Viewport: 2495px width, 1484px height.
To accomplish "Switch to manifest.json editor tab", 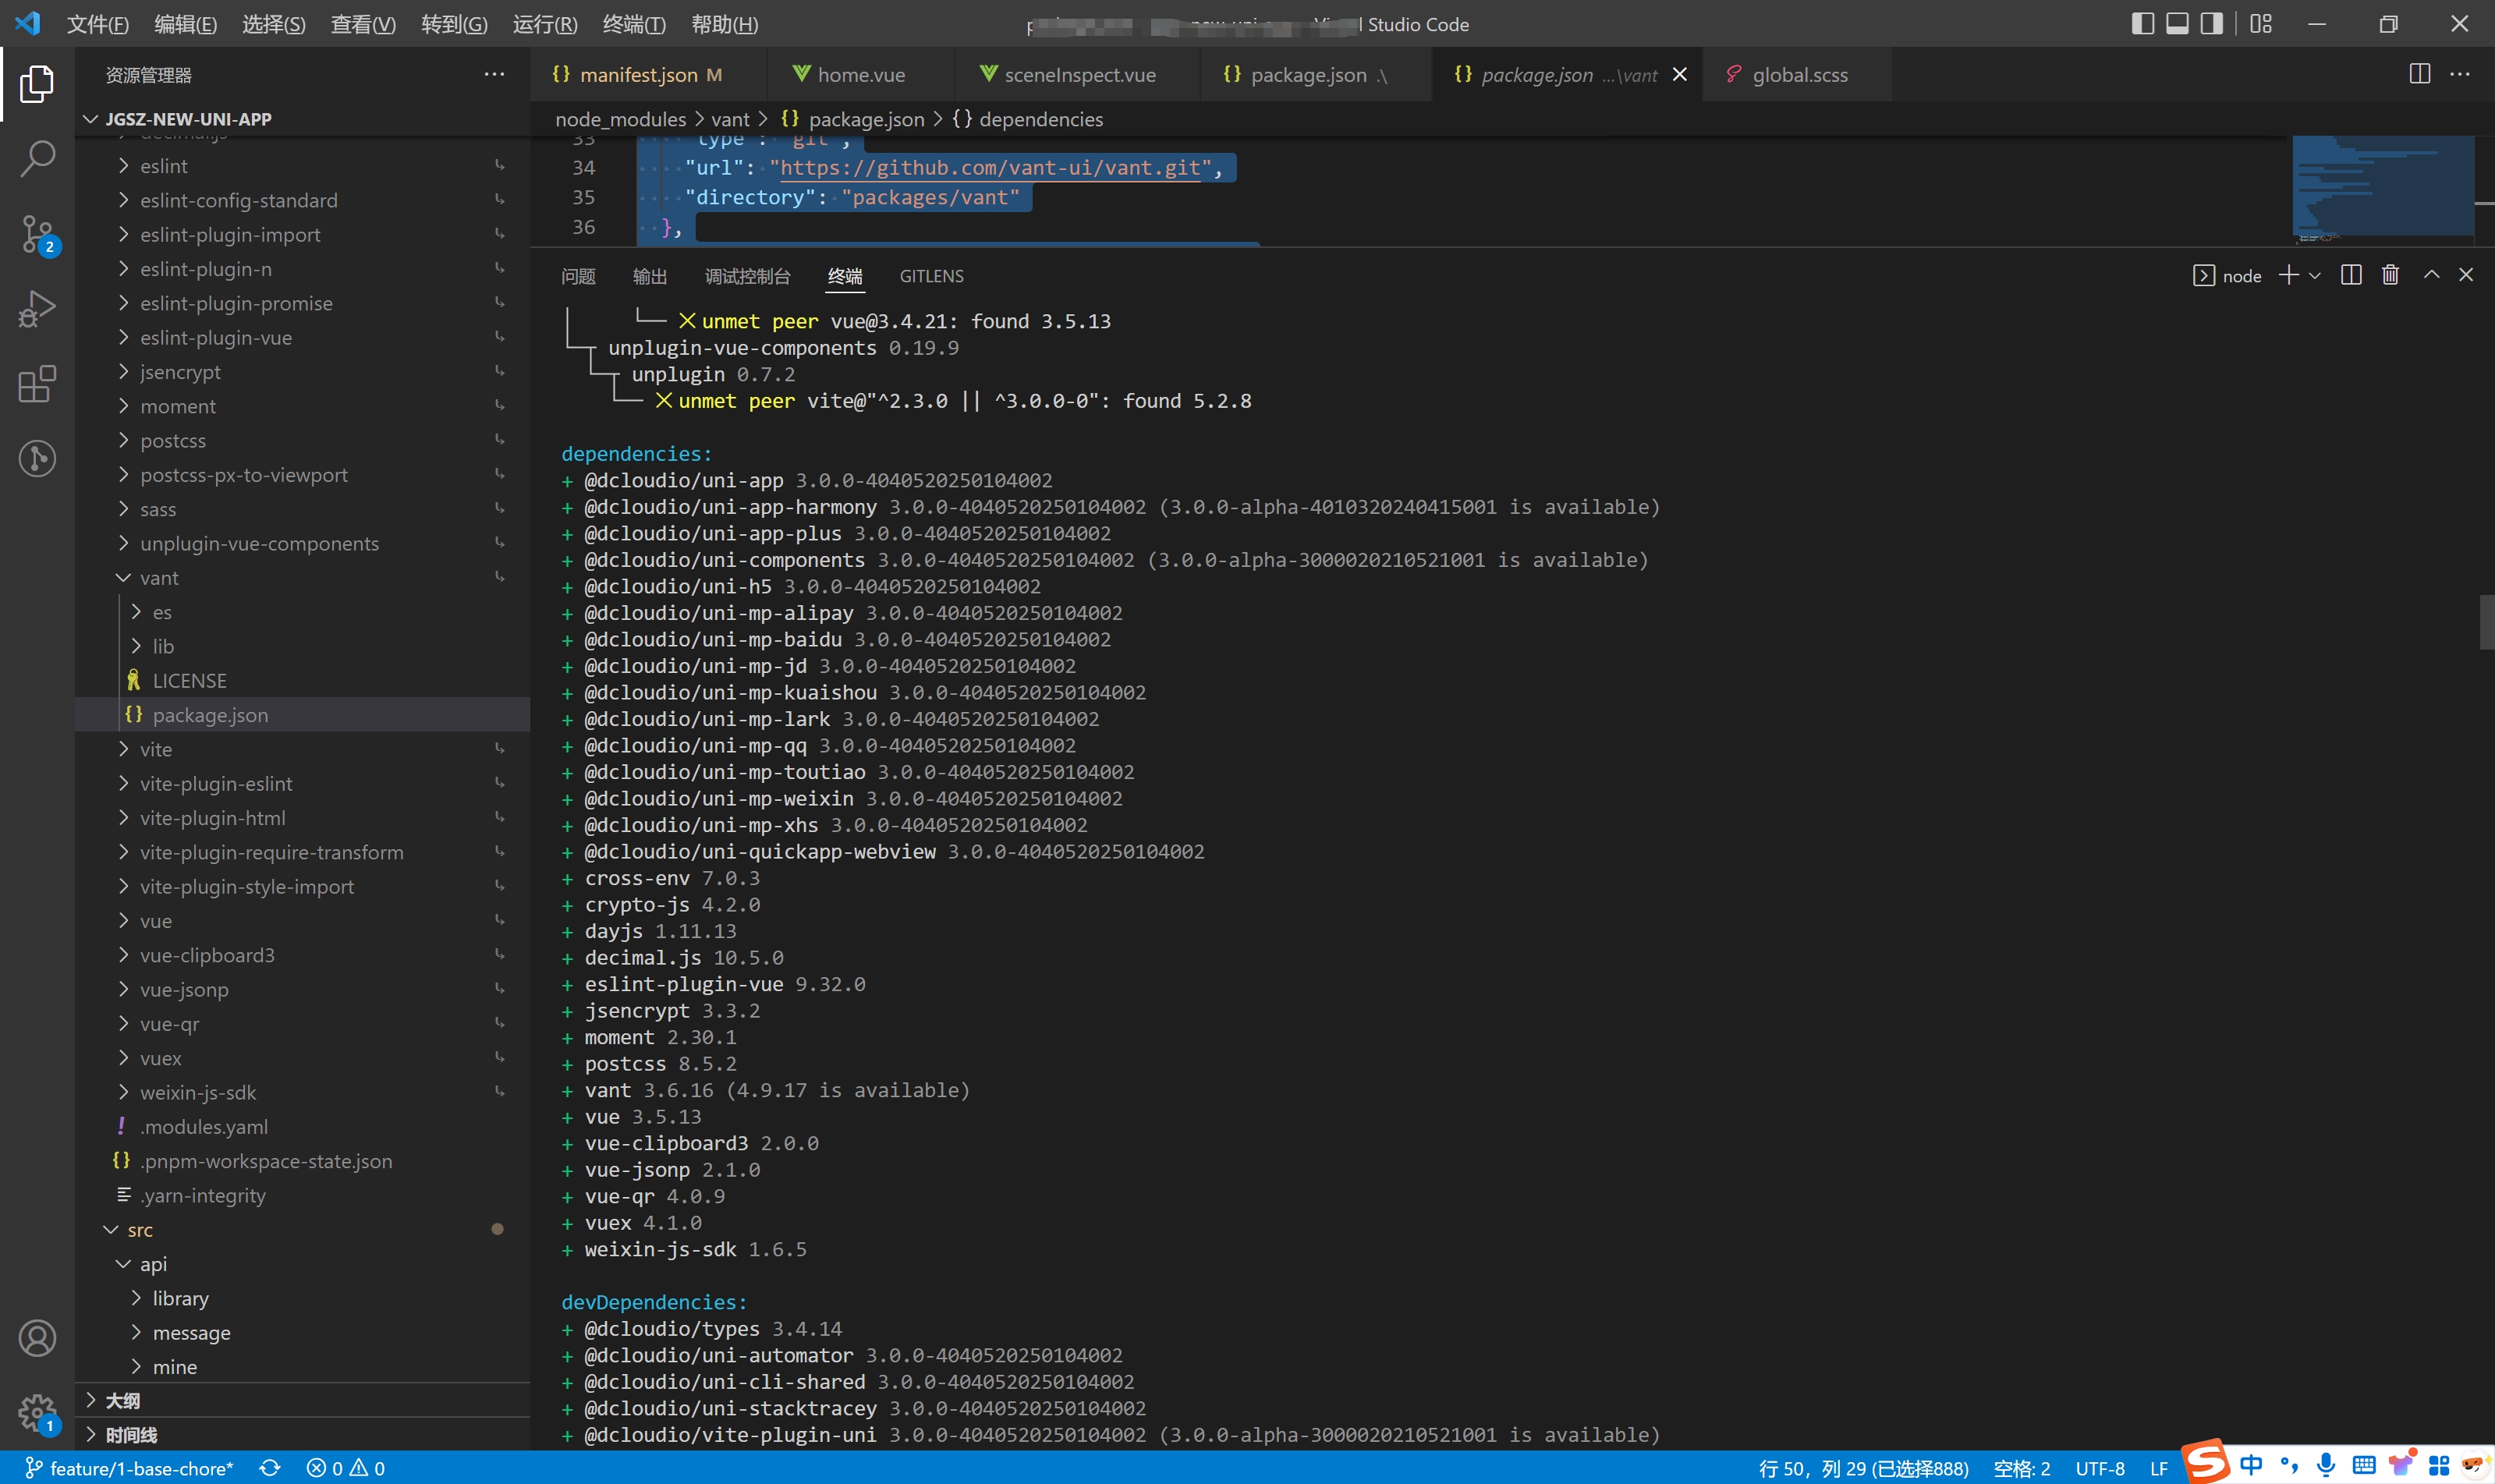I will [x=649, y=74].
